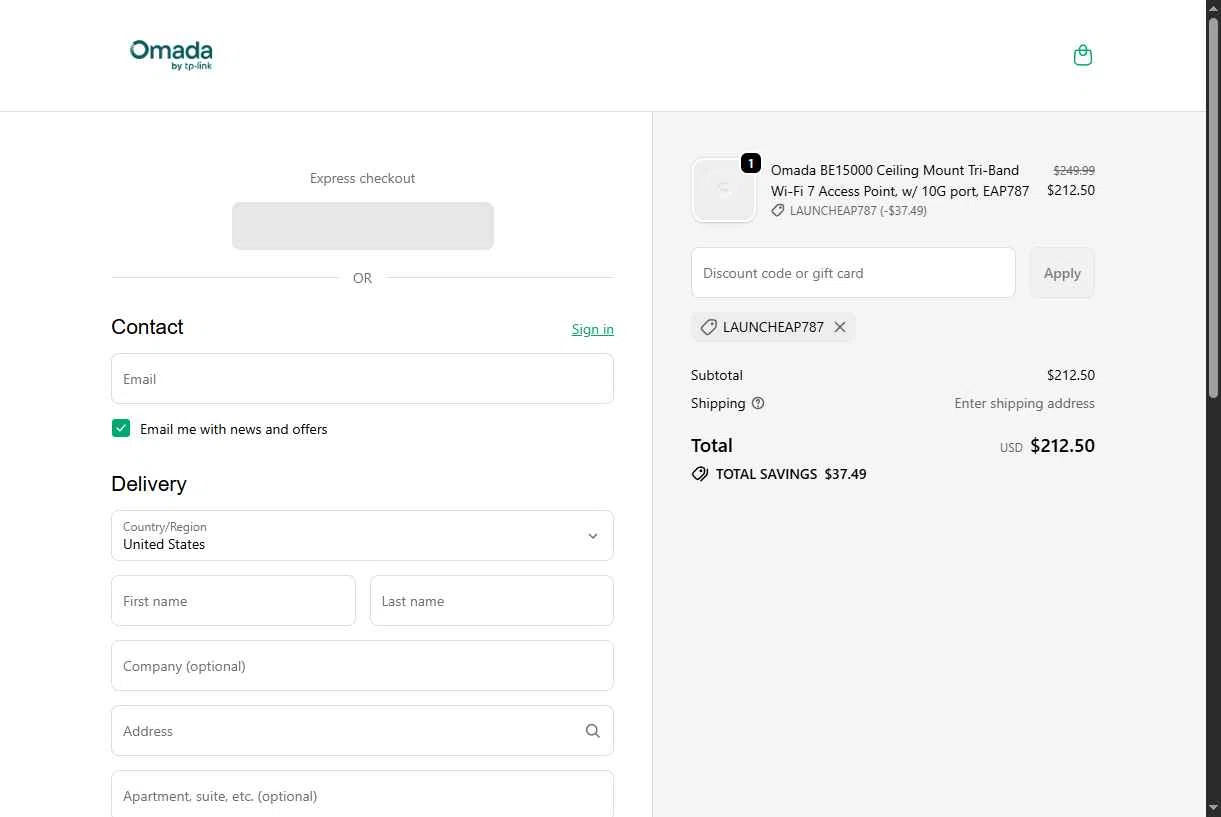1221x817 pixels.
Task: Click the total savings tag icon
Action: click(700, 474)
